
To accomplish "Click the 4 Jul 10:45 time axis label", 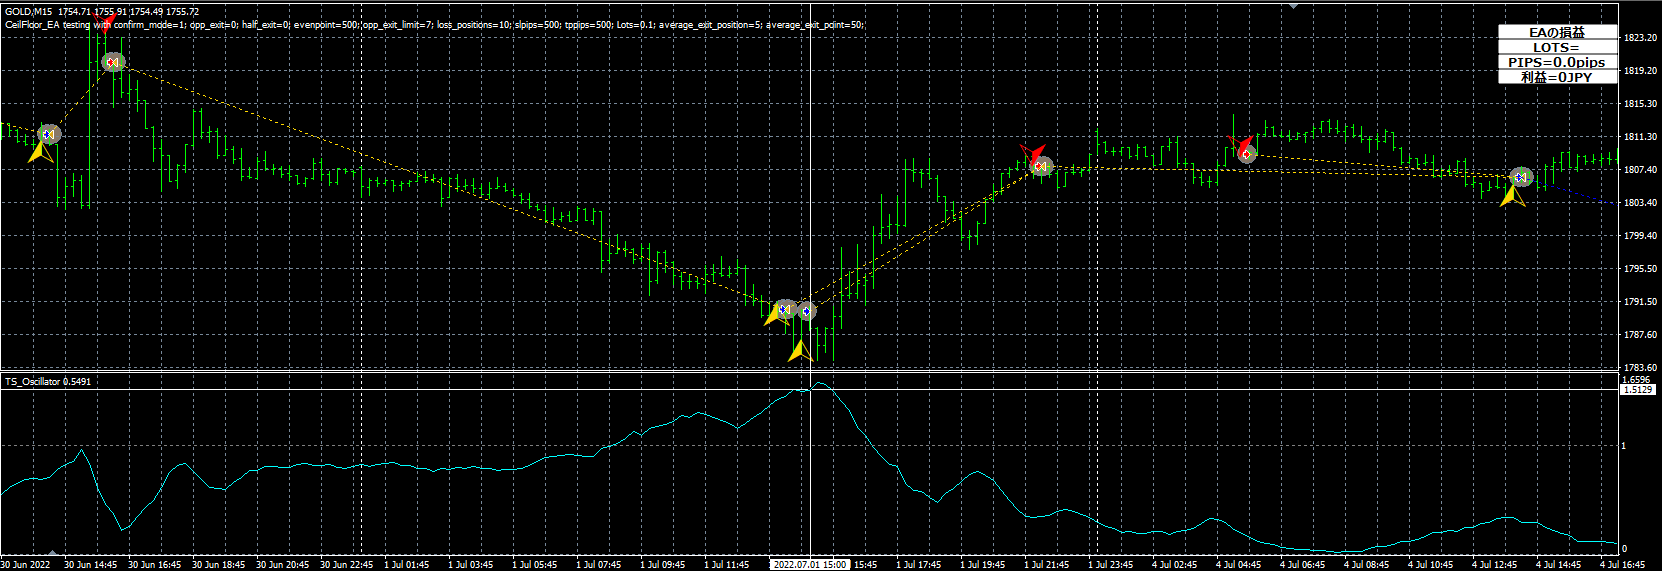I will 1430,564.
